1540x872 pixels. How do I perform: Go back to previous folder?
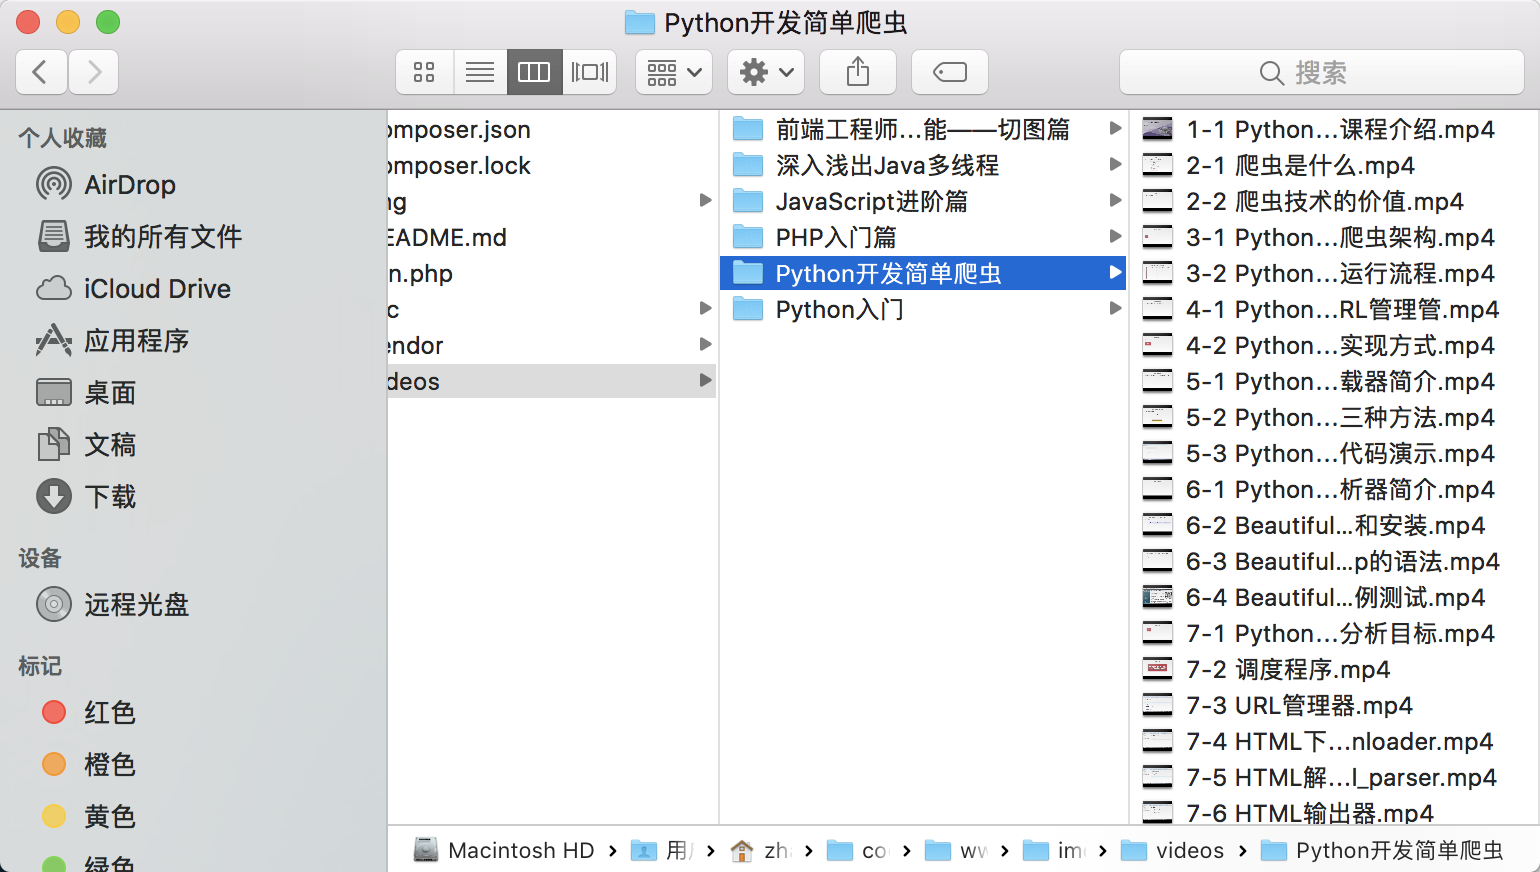(42, 72)
